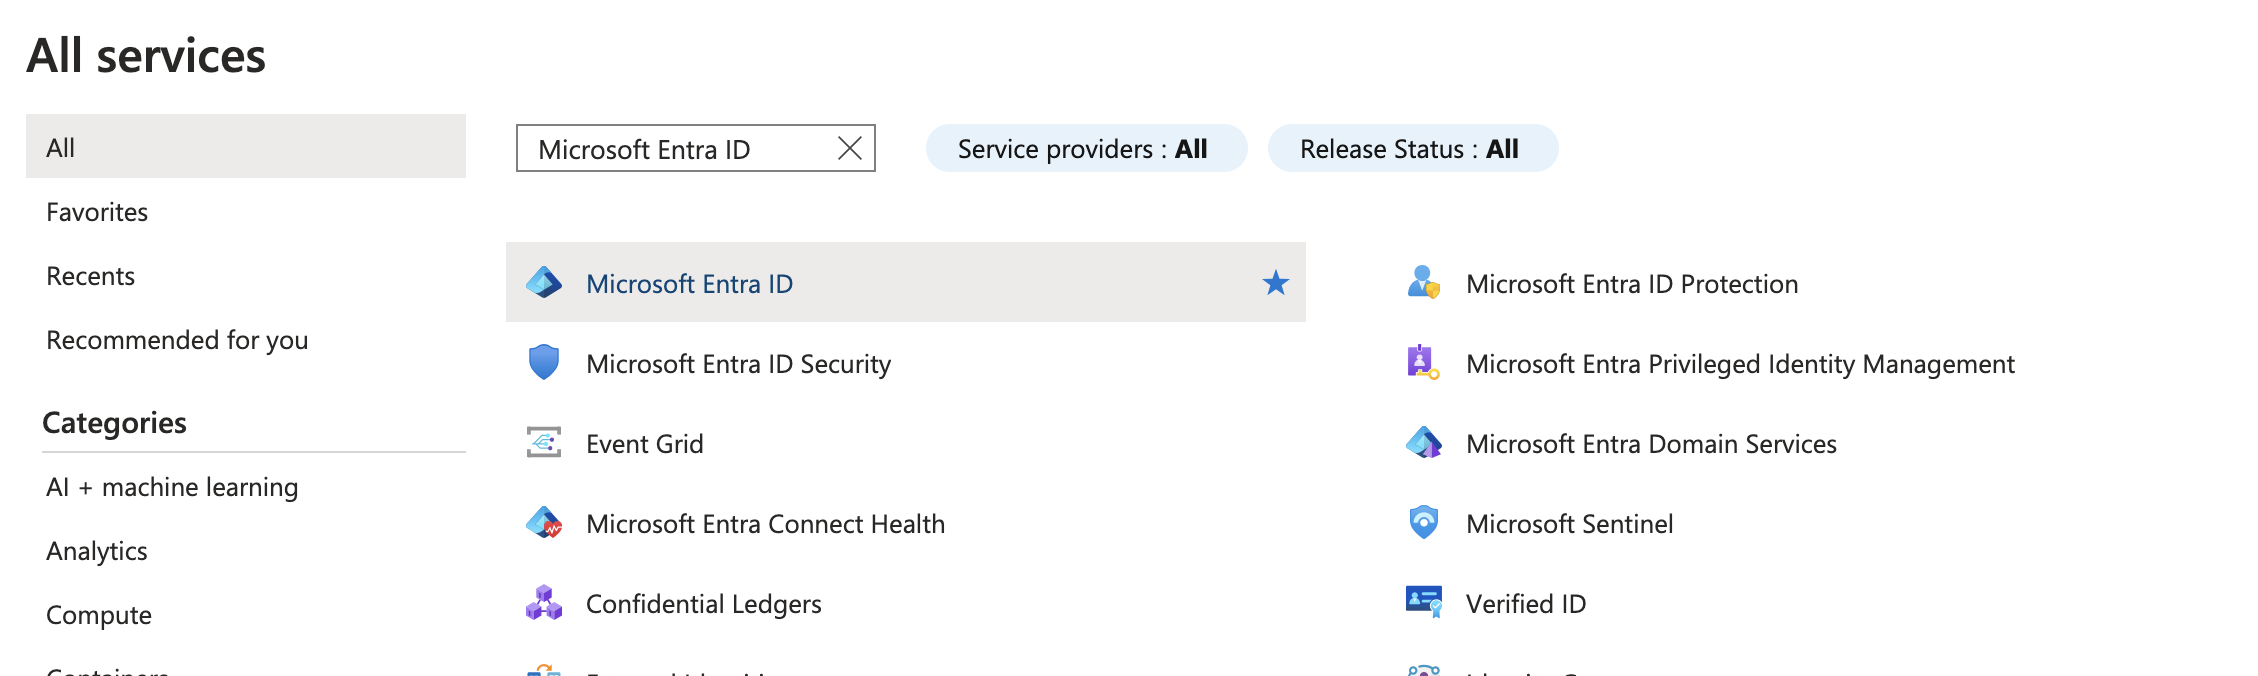2258x676 pixels.
Task: Select the Analytics category
Action: (97, 551)
